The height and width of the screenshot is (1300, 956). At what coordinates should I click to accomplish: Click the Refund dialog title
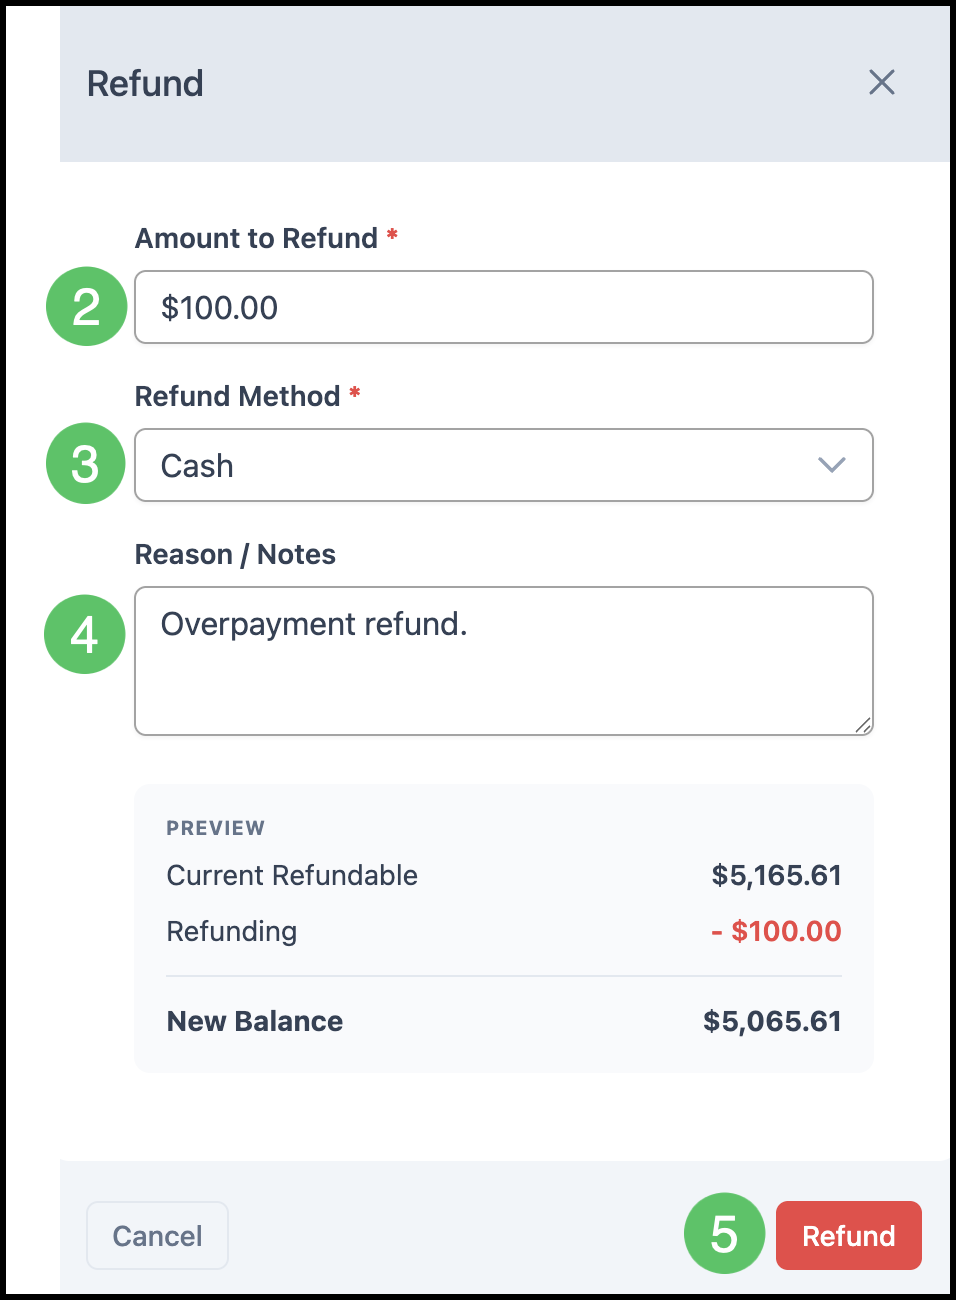coord(145,84)
